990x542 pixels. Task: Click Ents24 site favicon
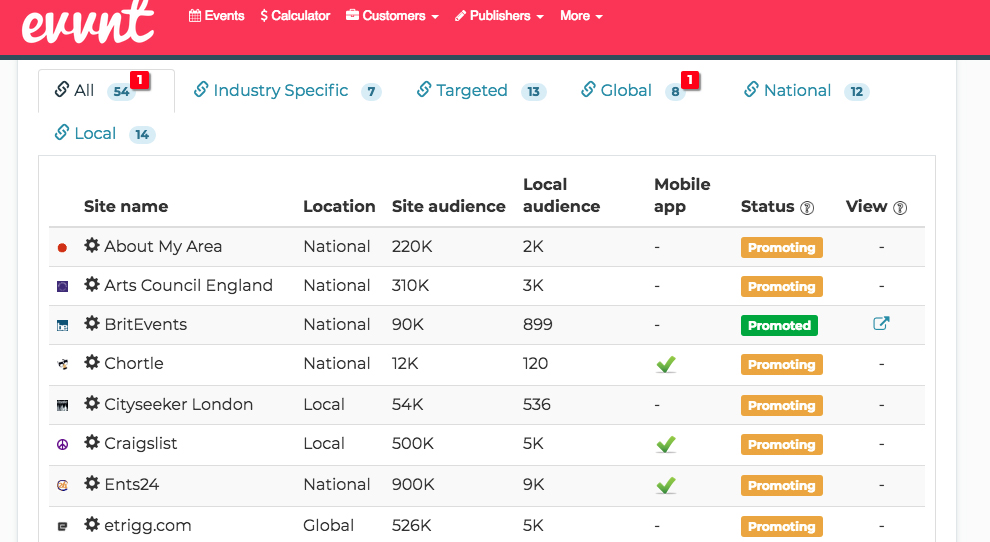point(63,485)
